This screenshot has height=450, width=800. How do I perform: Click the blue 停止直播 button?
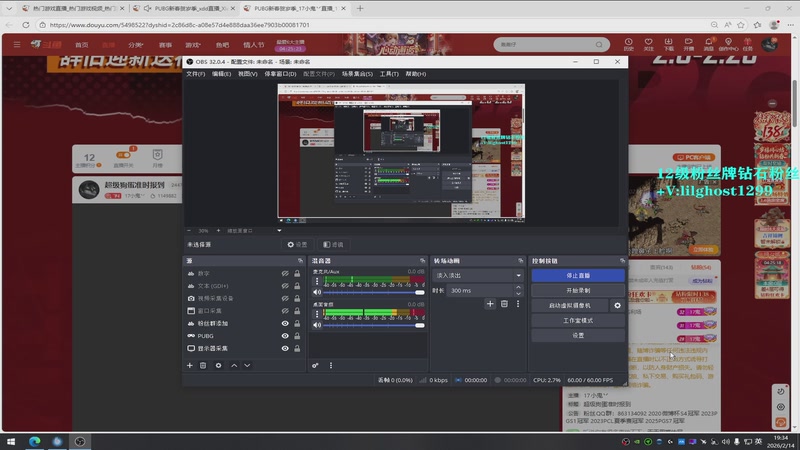[x=578, y=276]
